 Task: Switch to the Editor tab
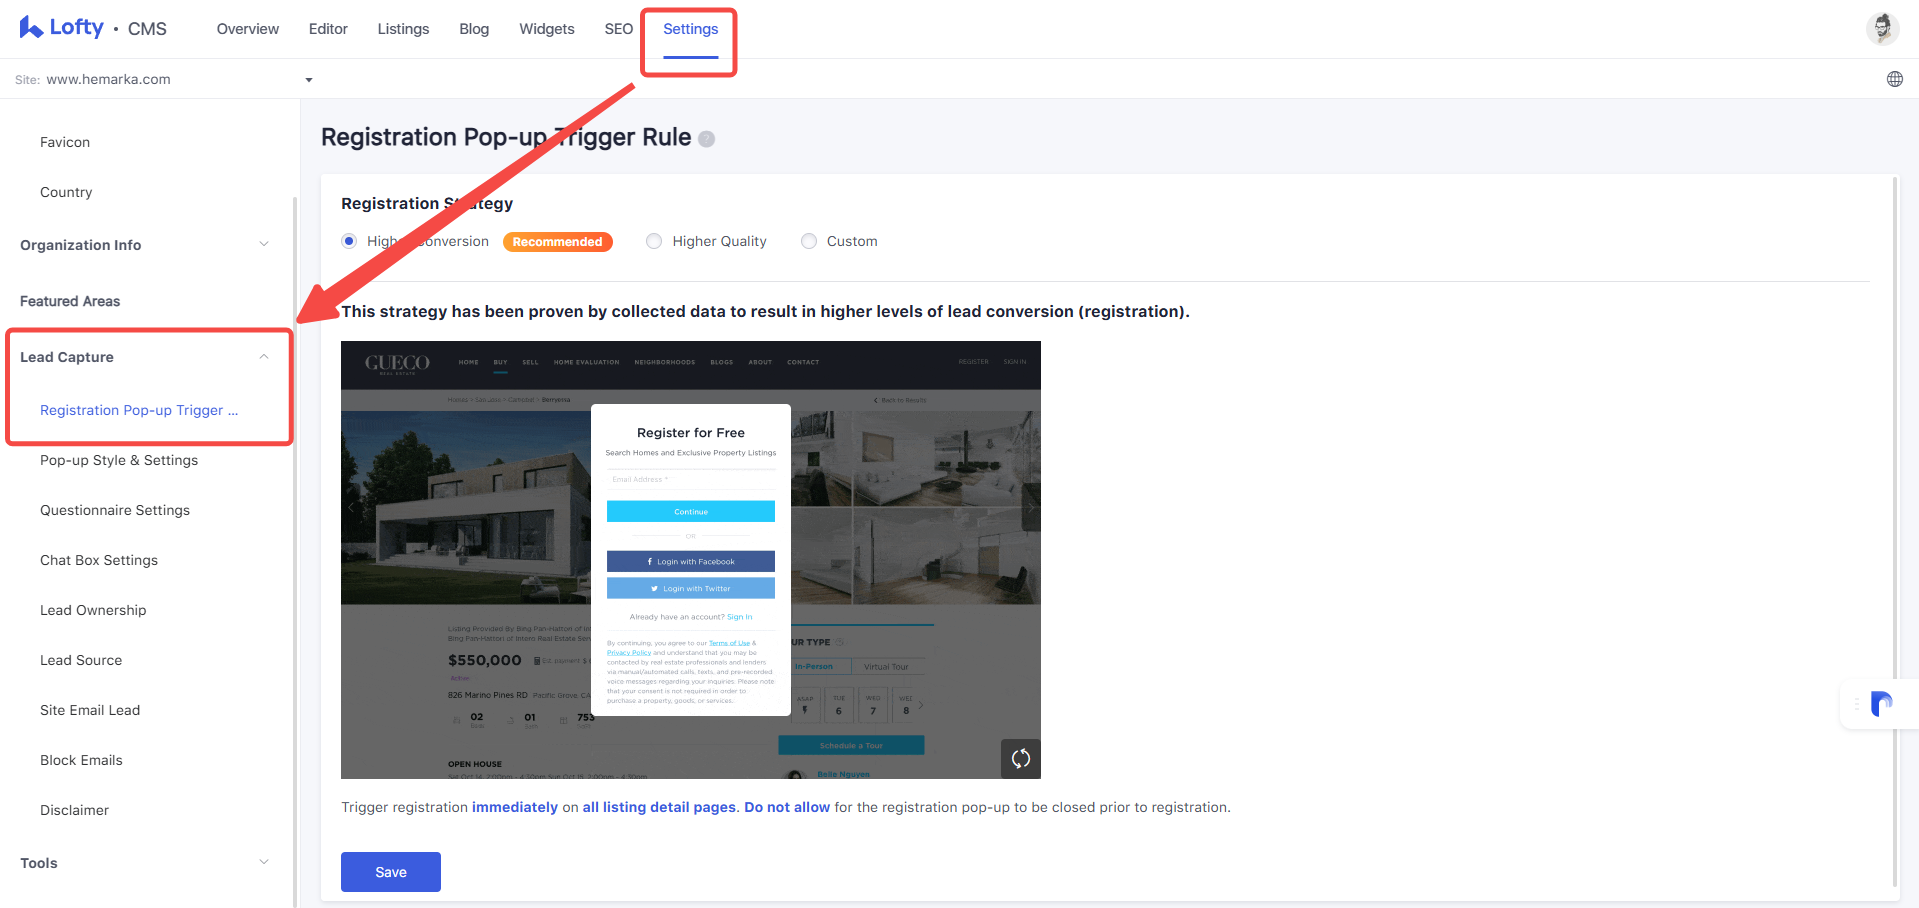pyautogui.click(x=328, y=29)
